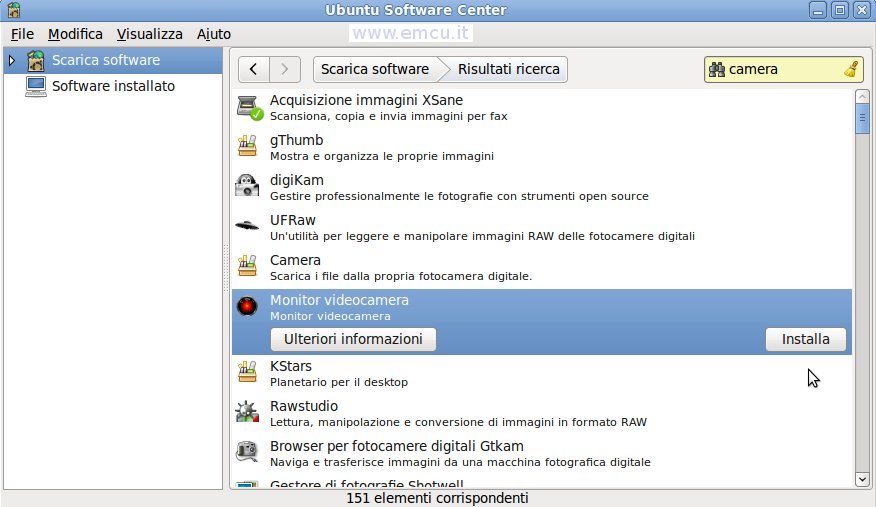The image size is (876, 507).
Task: Minimize the Ubuntu Software Center window
Action: 818,10
